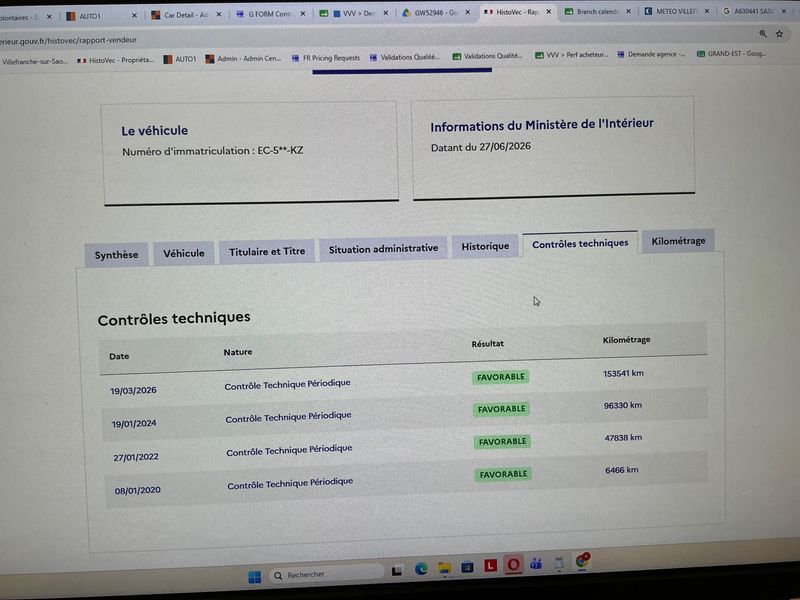Click the registration number EC-5**-KZ
This screenshot has width=800, height=600.
pyautogui.click(x=280, y=151)
